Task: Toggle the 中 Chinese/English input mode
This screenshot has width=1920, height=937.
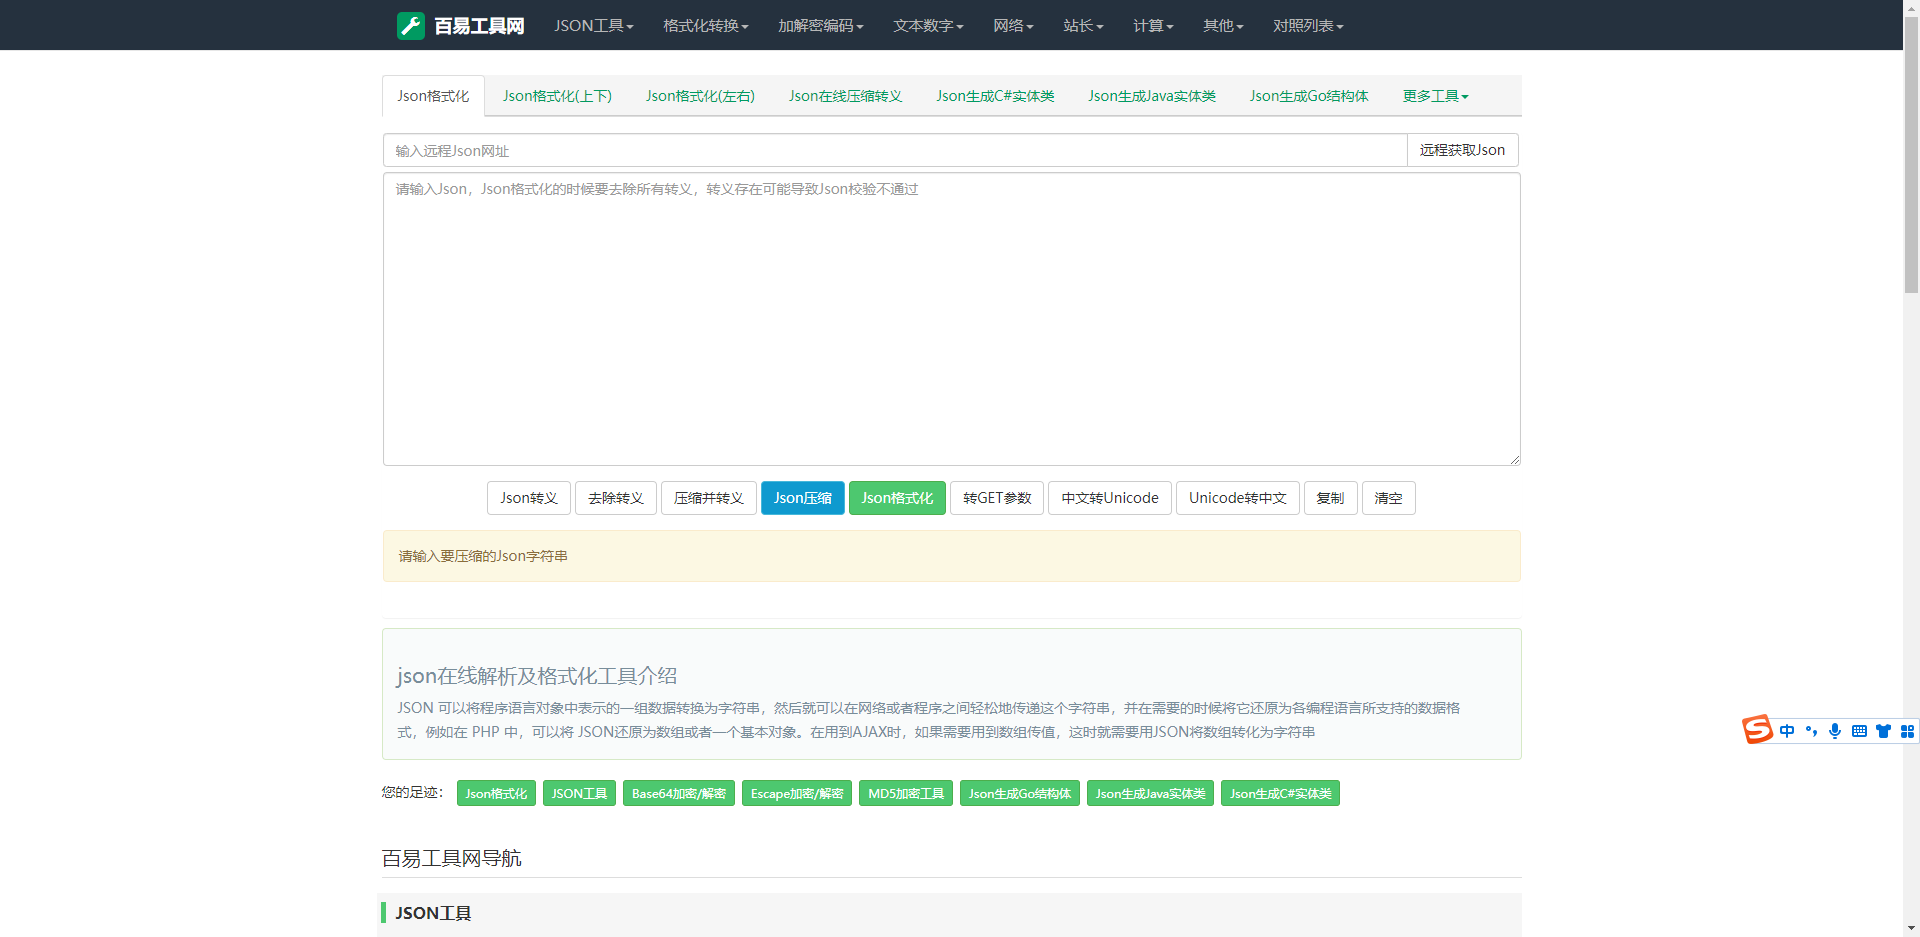Action: tap(1787, 731)
